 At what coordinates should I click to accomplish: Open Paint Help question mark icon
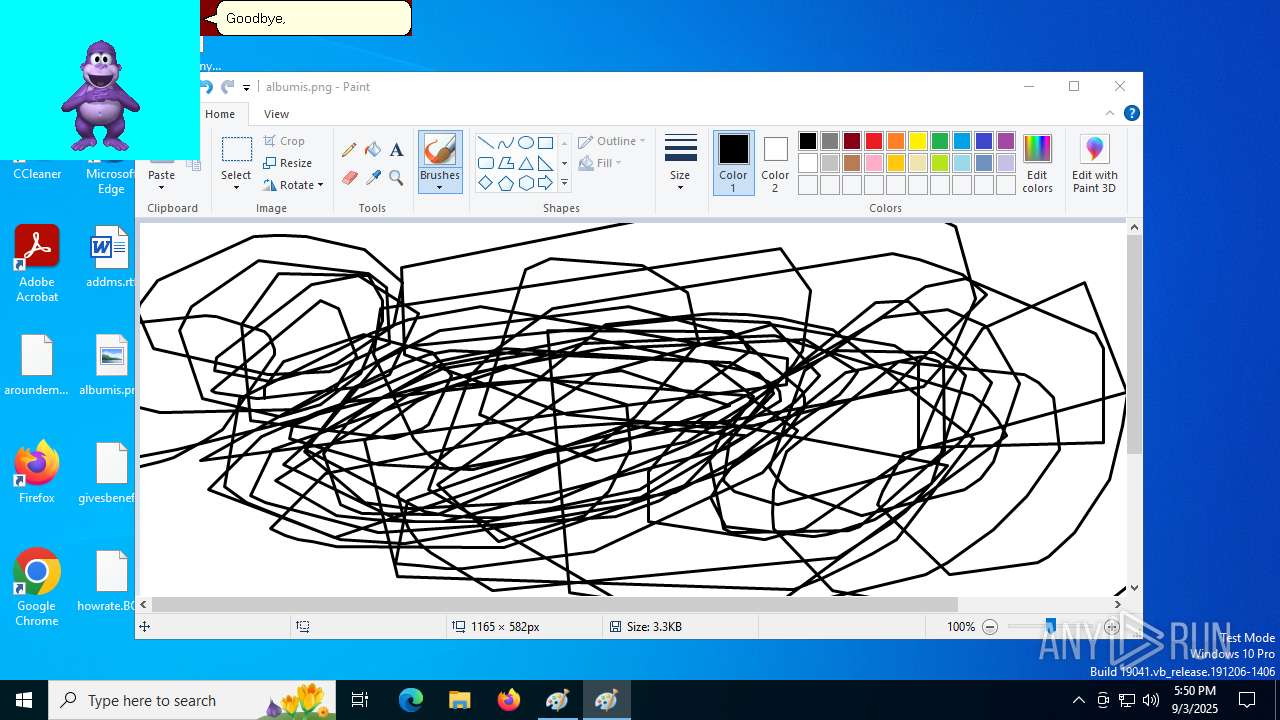(1131, 113)
